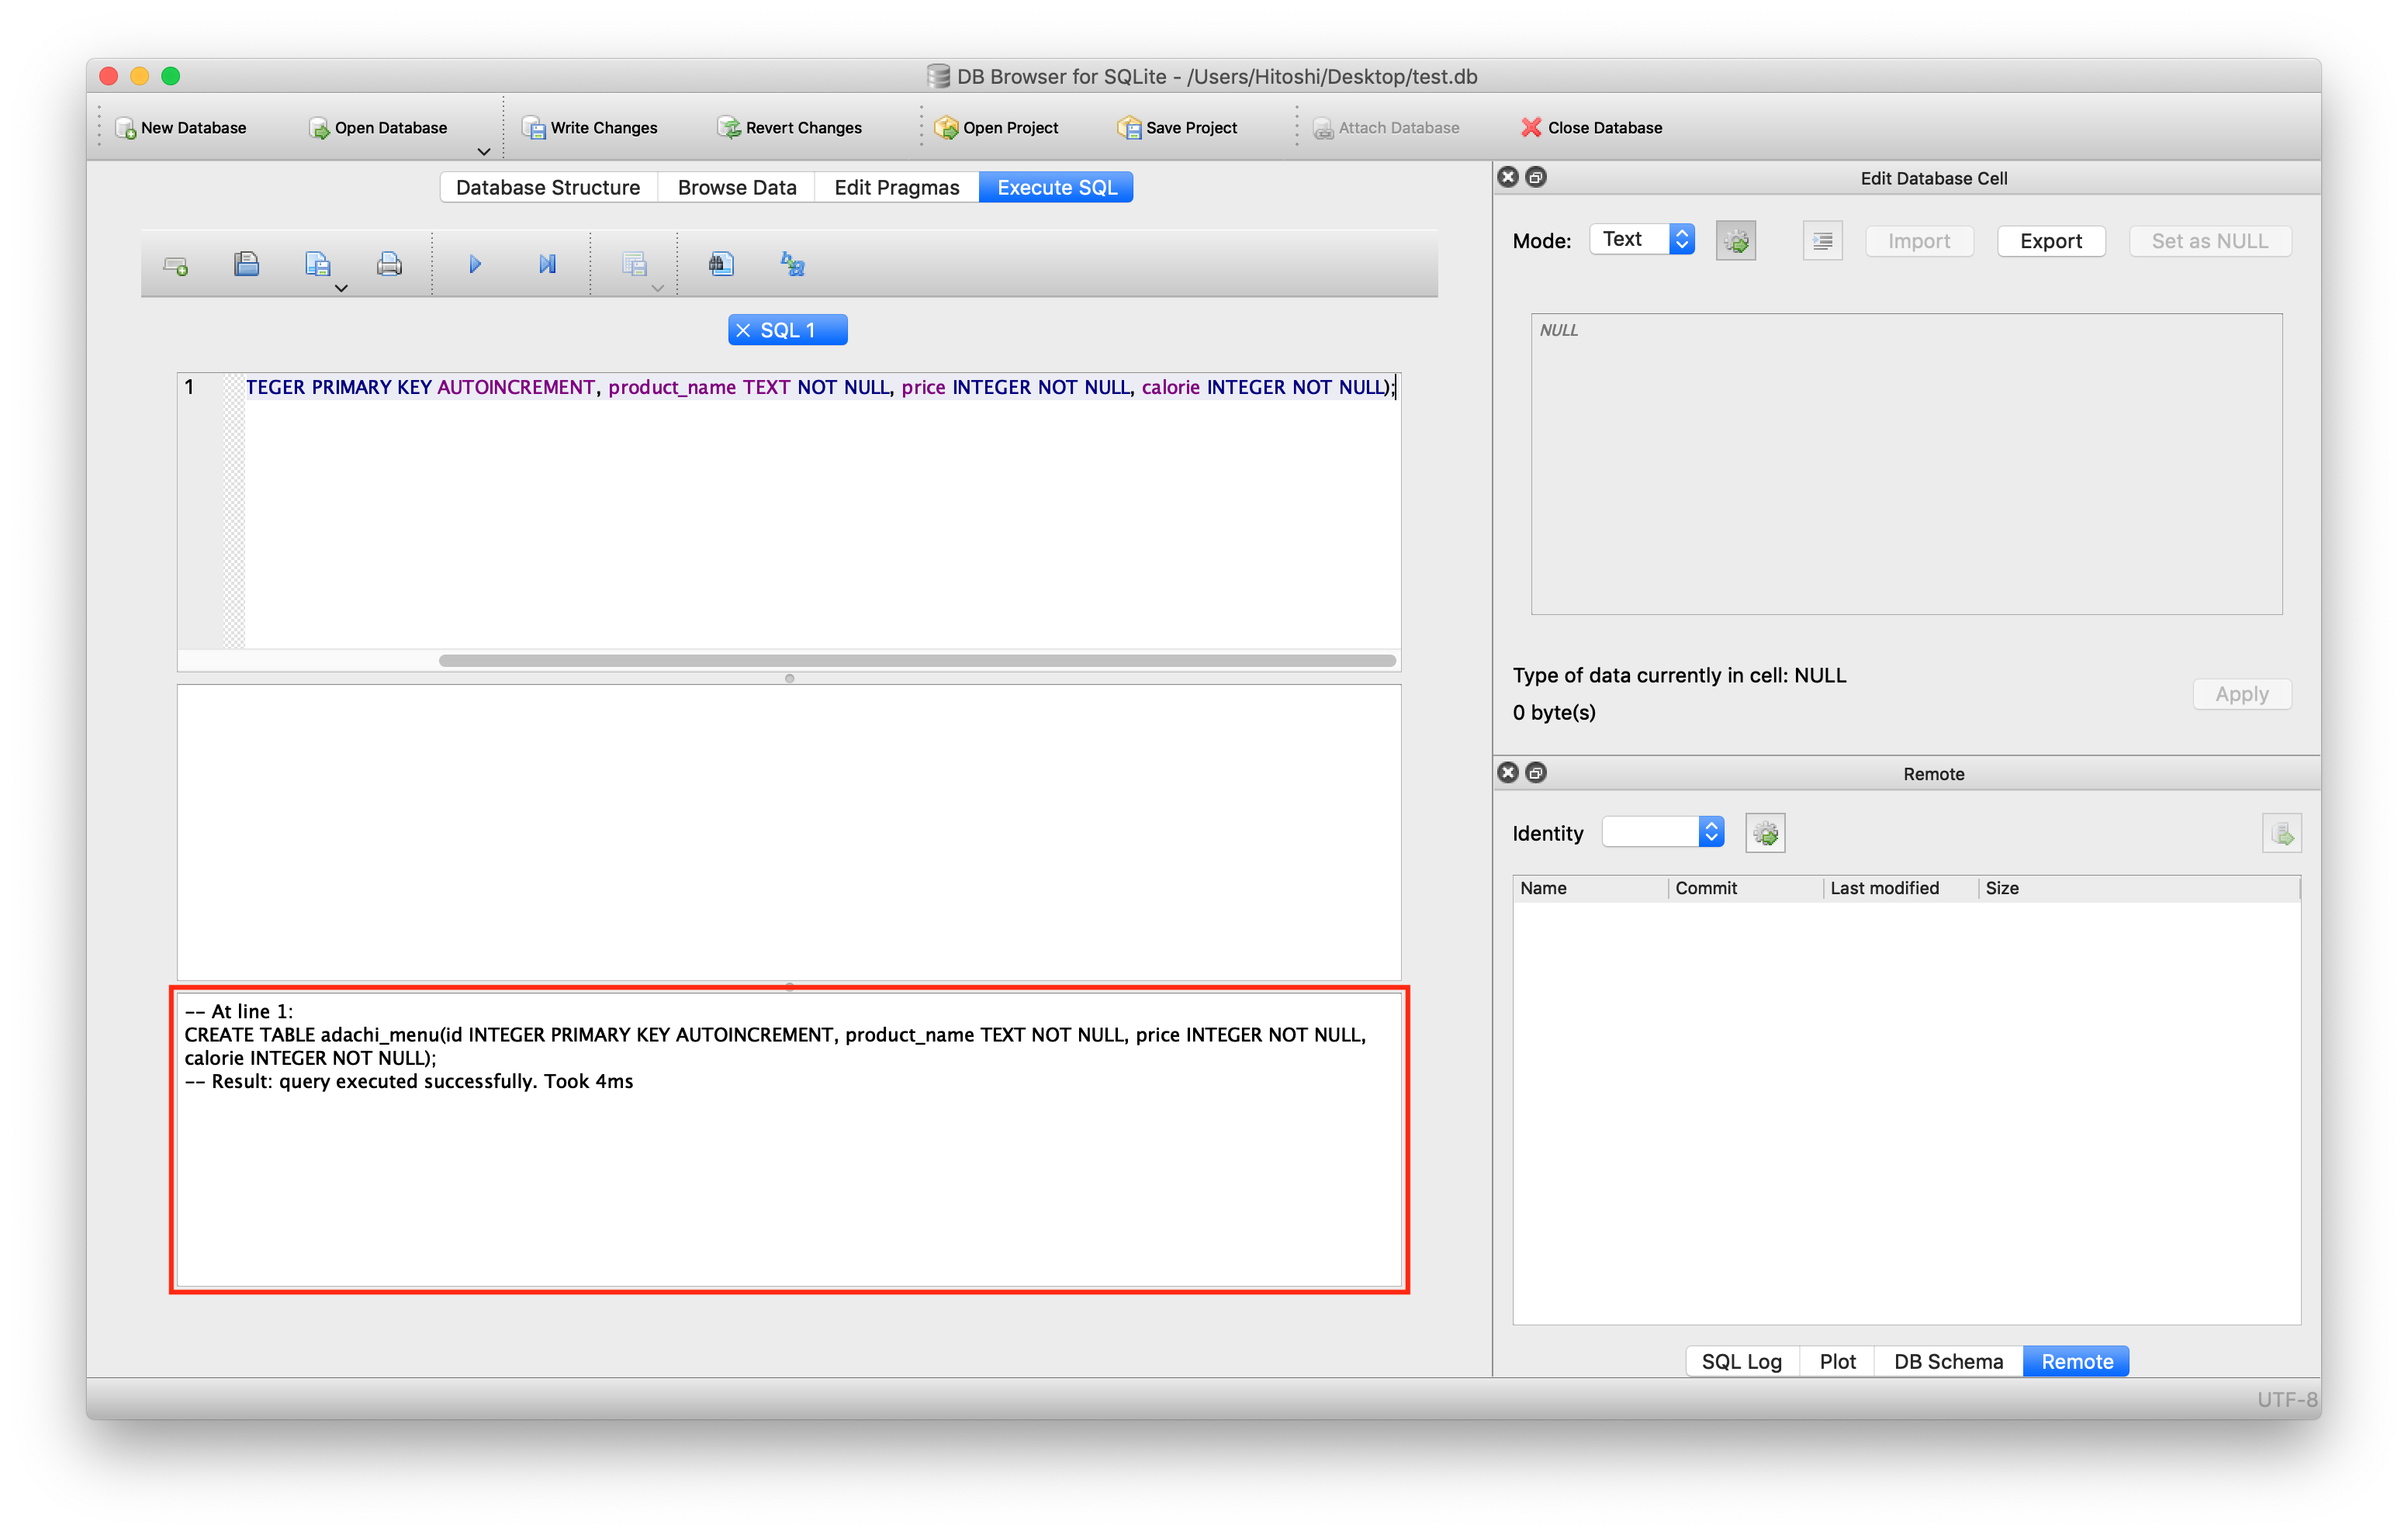
Task: Print the SQL statement
Action: [390, 263]
